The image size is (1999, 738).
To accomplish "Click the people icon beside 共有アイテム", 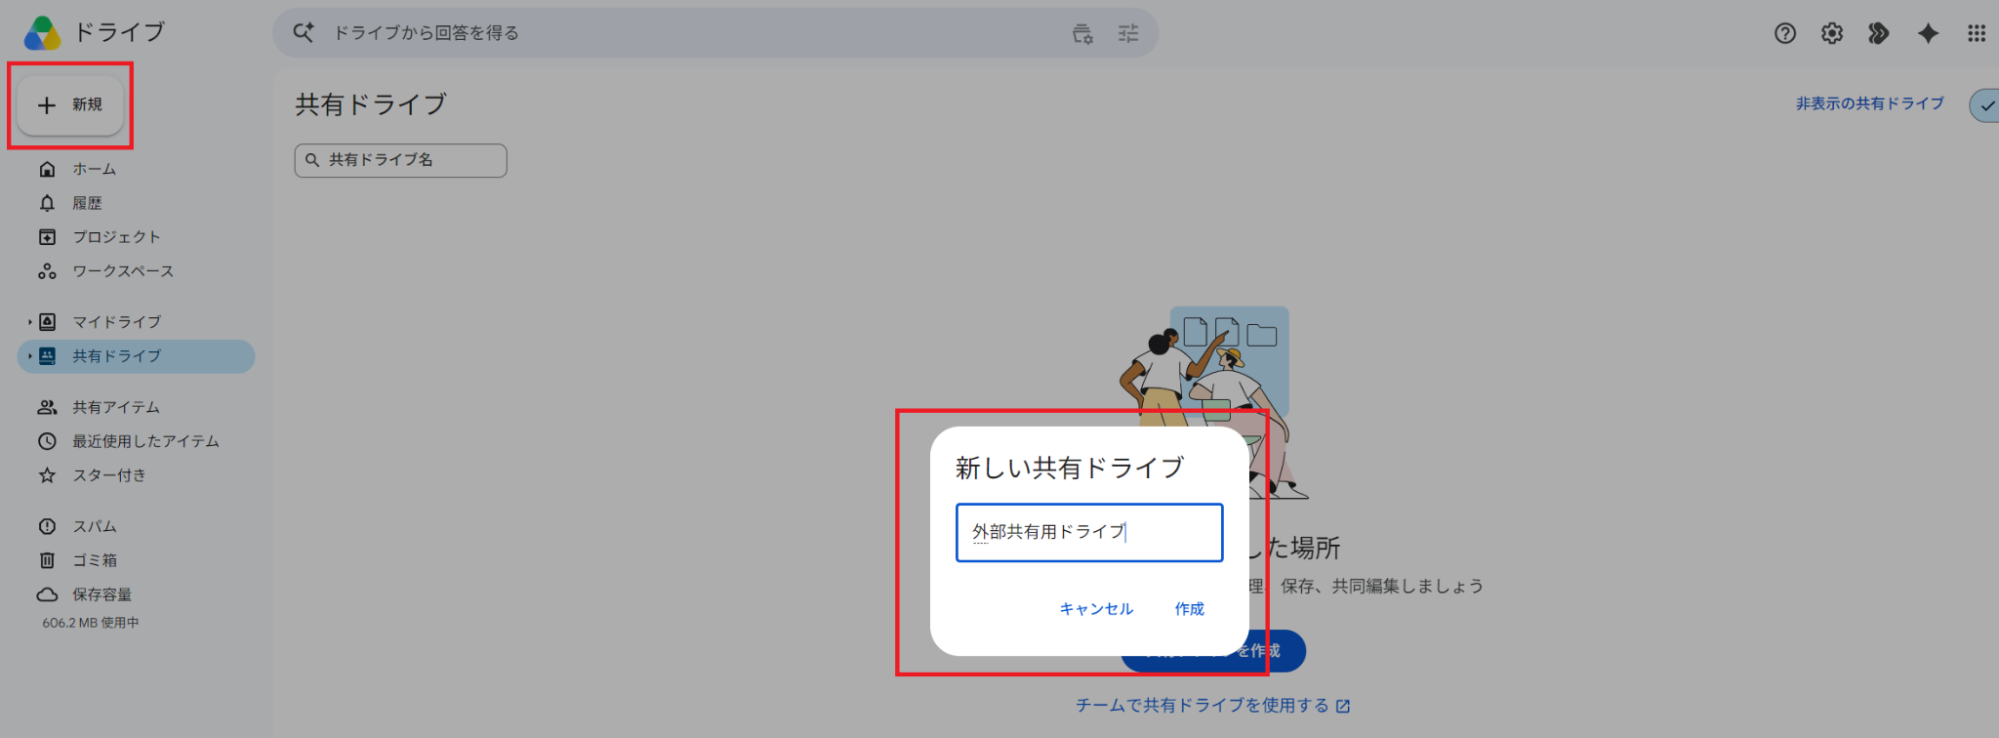I will coord(47,407).
